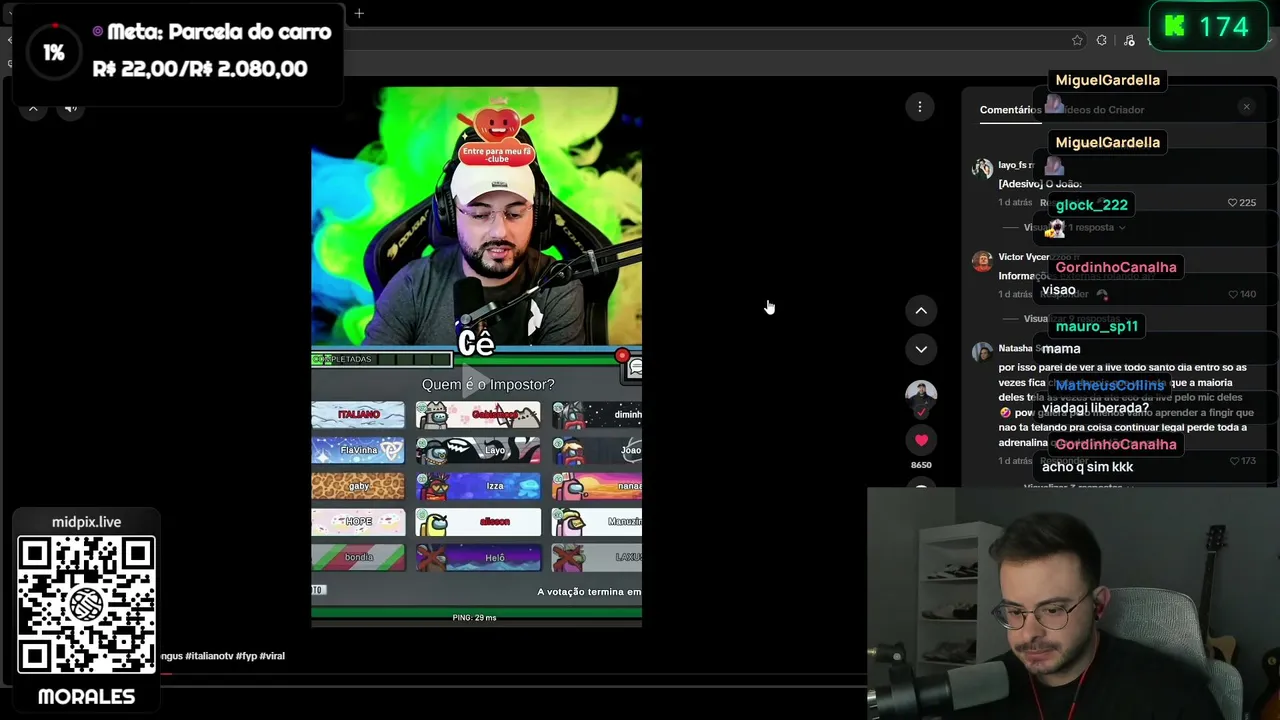1280x720 pixels.
Task: Pause the playing TikTok video
Action: click(476, 357)
